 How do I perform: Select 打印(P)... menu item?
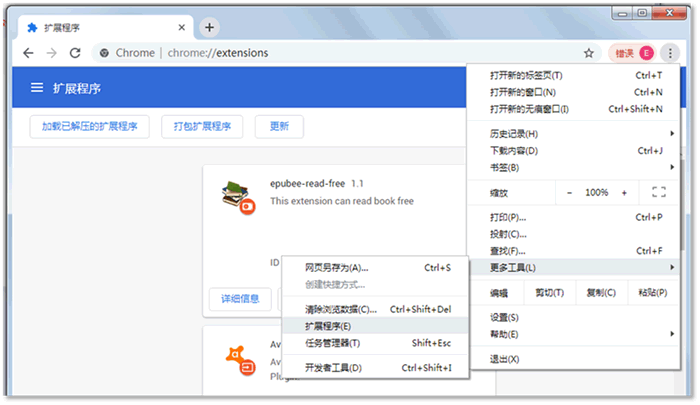pos(574,217)
